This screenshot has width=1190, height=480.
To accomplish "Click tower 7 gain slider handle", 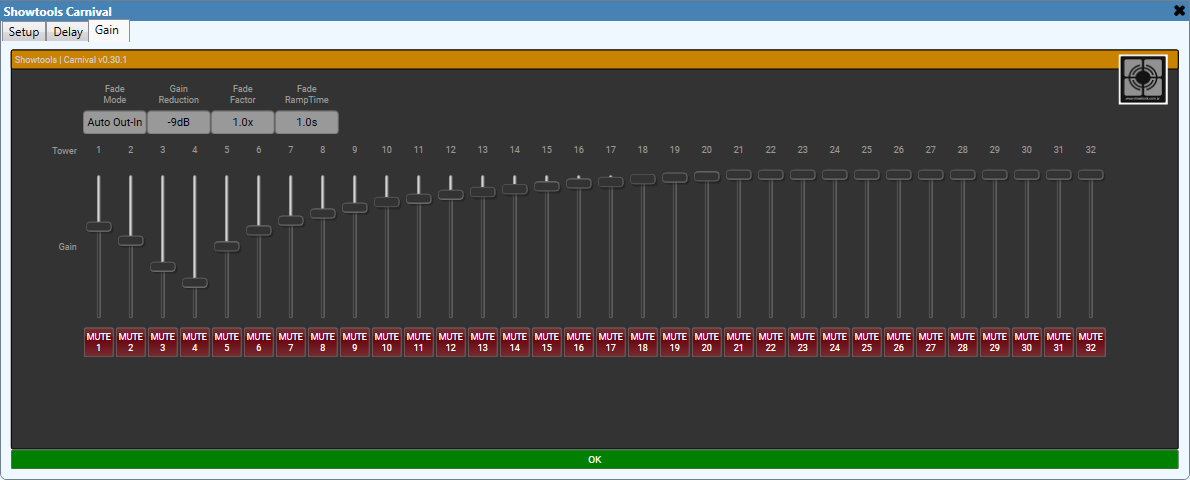I will tap(291, 220).
